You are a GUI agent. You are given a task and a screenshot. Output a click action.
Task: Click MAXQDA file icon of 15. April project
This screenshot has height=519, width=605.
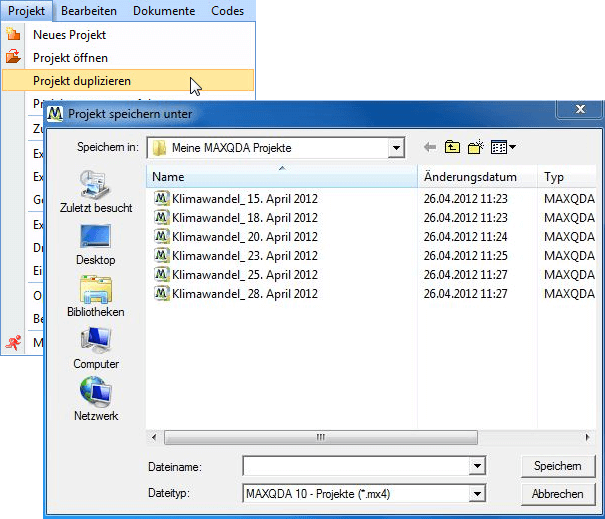pyautogui.click(x=162, y=198)
